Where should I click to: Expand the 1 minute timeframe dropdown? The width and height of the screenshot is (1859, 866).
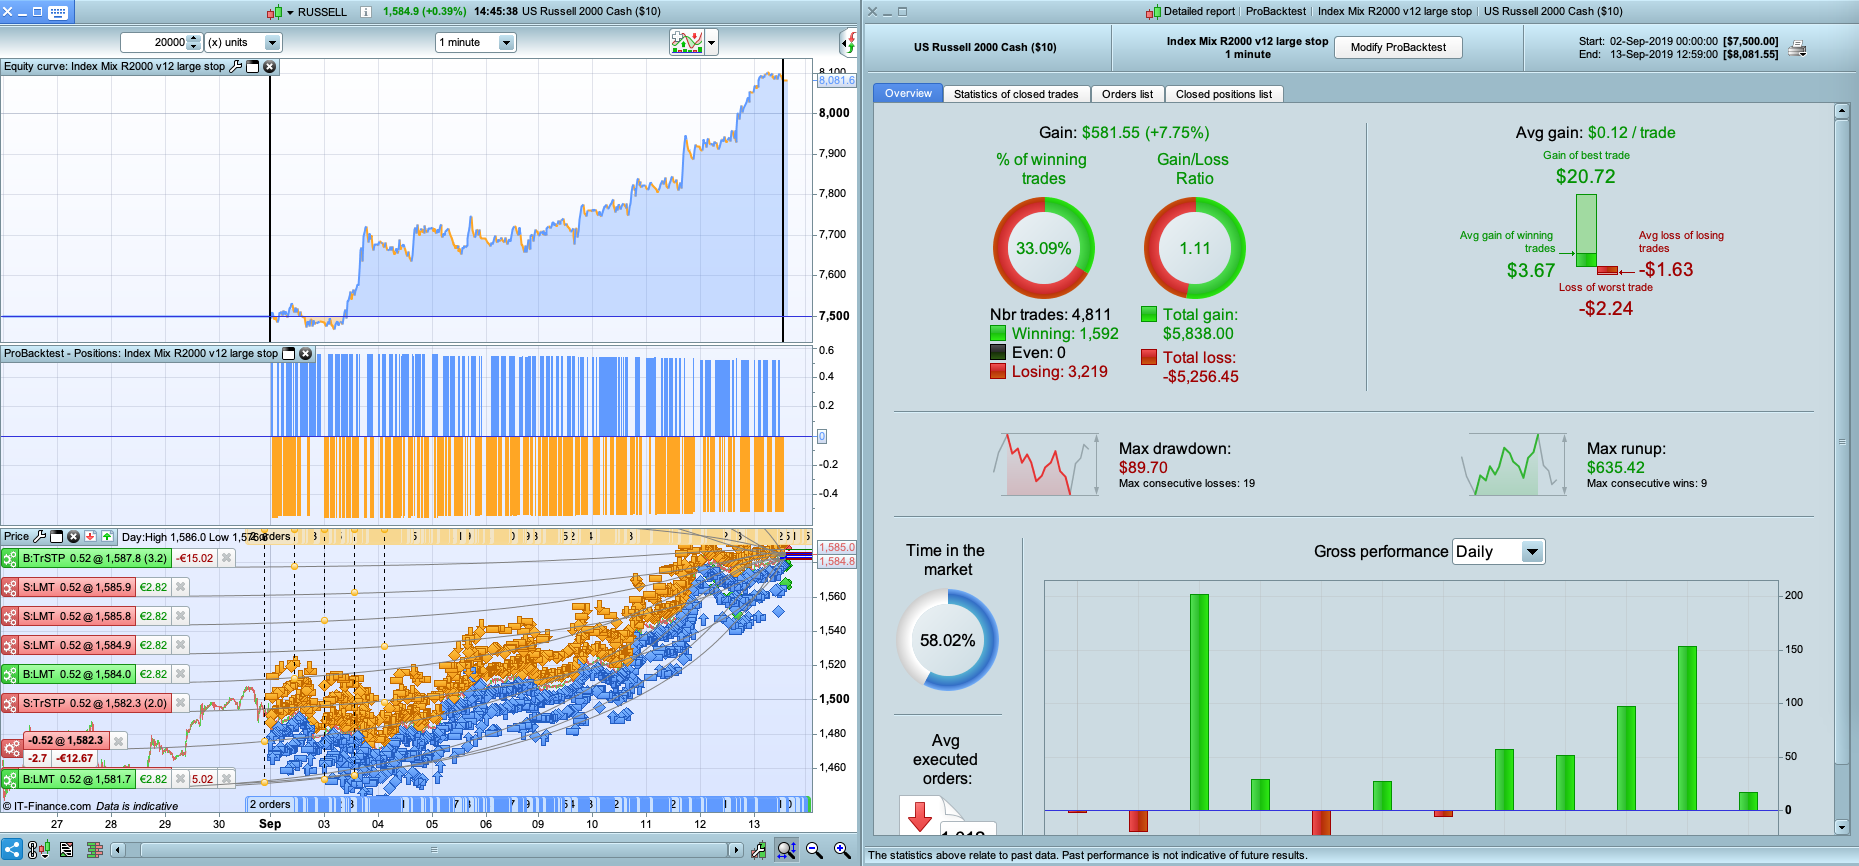(507, 43)
